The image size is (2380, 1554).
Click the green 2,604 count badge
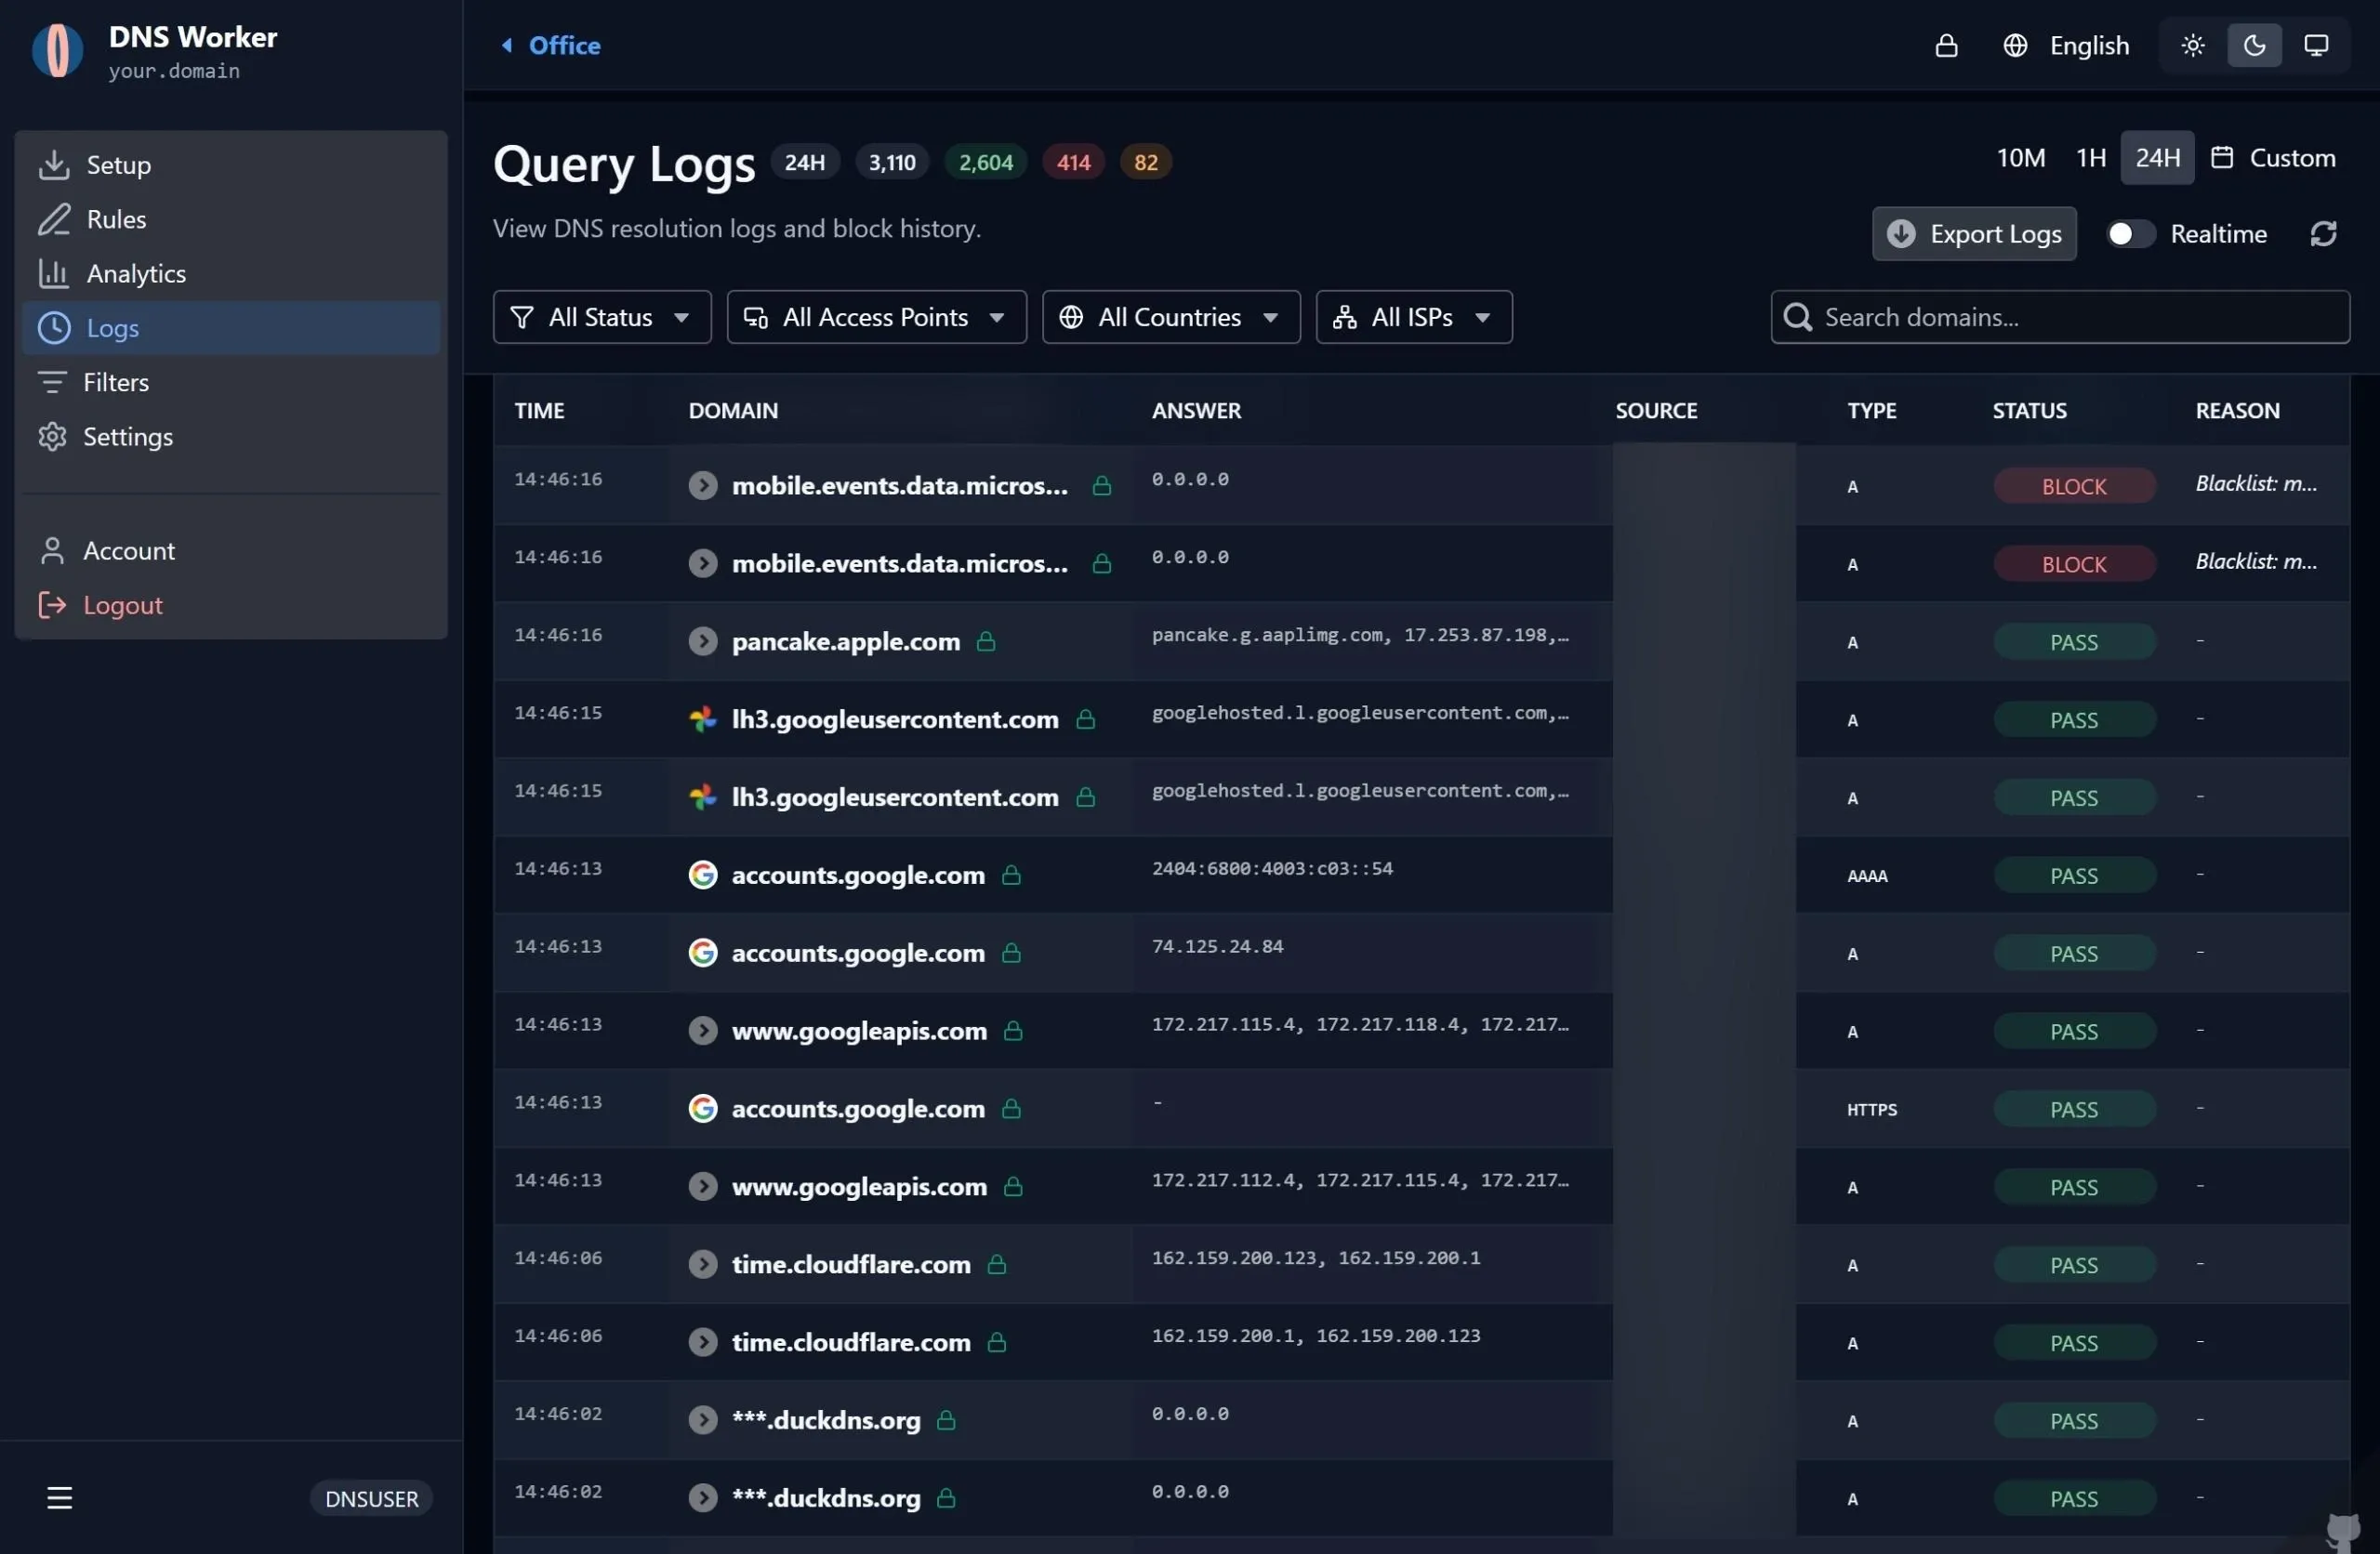tap(986, 162)
